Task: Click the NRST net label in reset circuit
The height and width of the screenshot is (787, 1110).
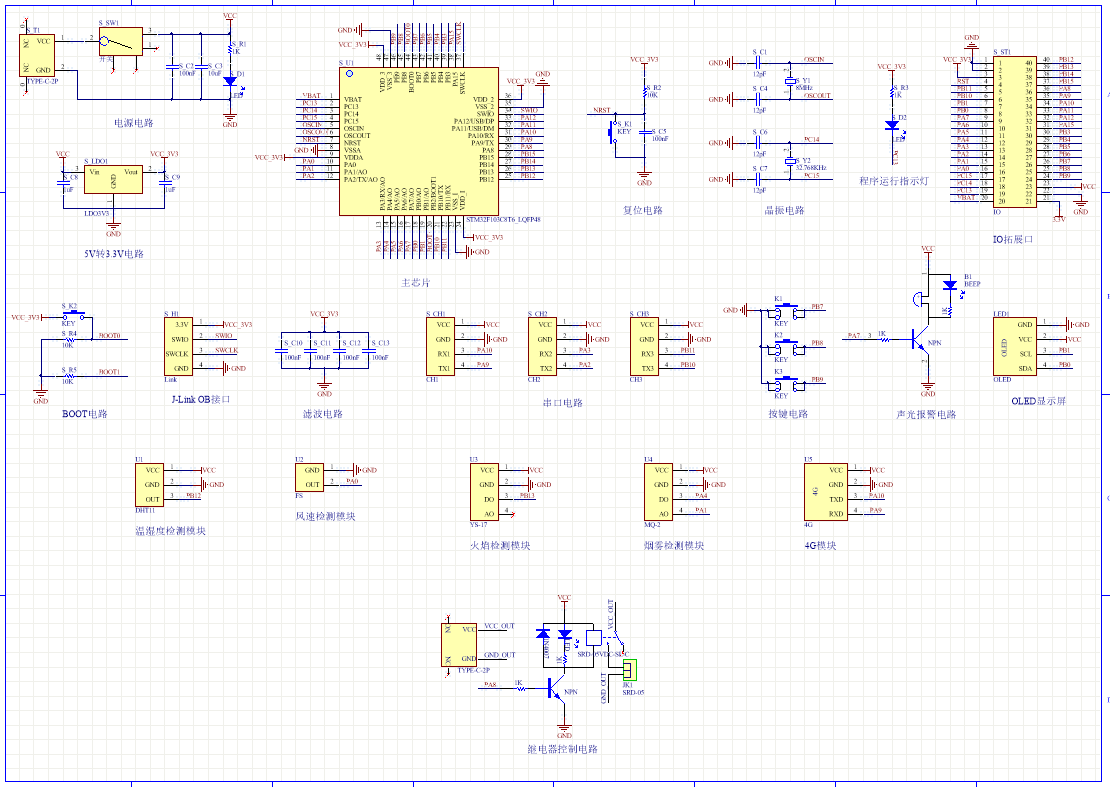Action: click(x=602, y=110)
